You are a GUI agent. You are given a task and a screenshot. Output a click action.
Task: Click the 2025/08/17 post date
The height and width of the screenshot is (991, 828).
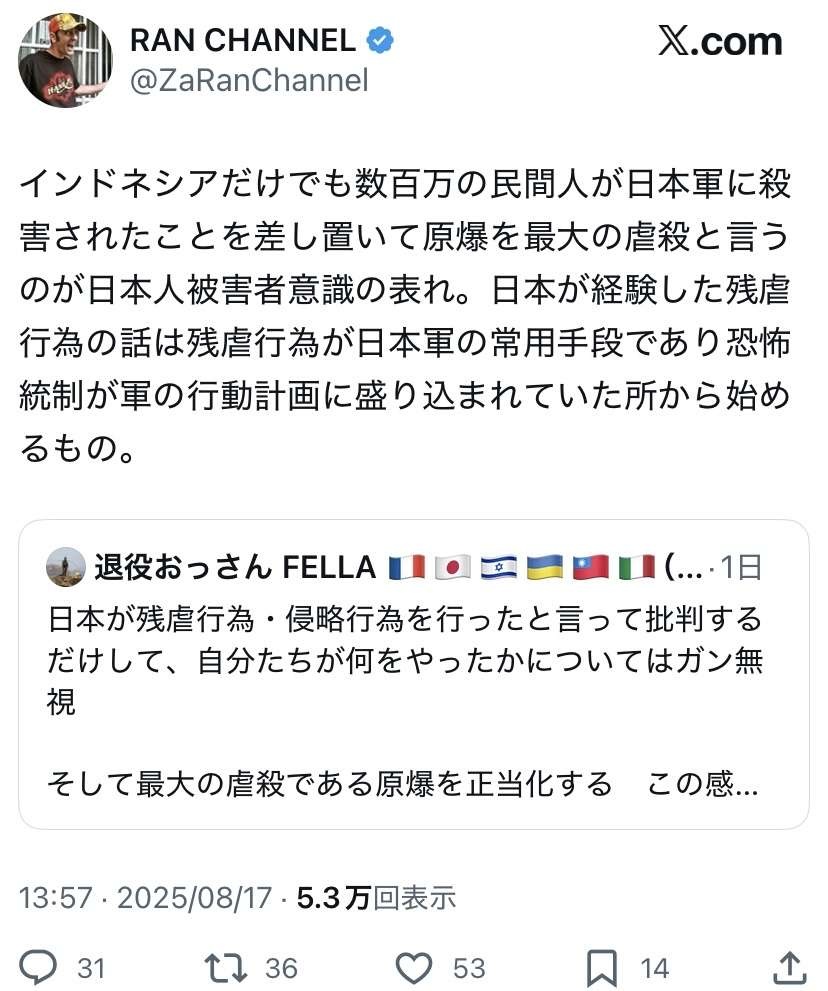click(194, 897)
